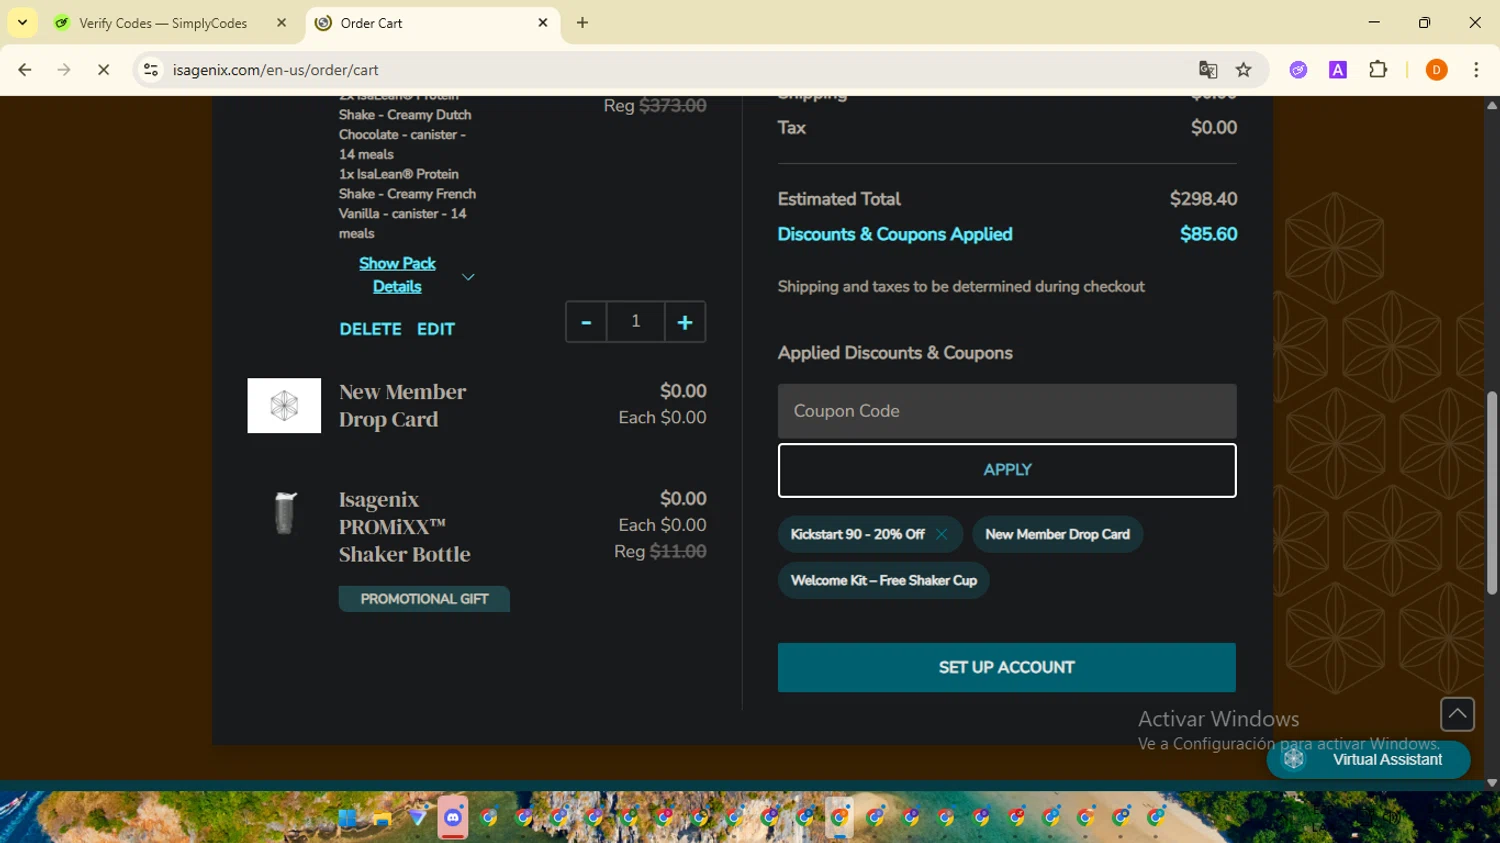Viewport: 1500px width, 843px height.
Task: Expand Show Pack Details
Action: point(397,275)
